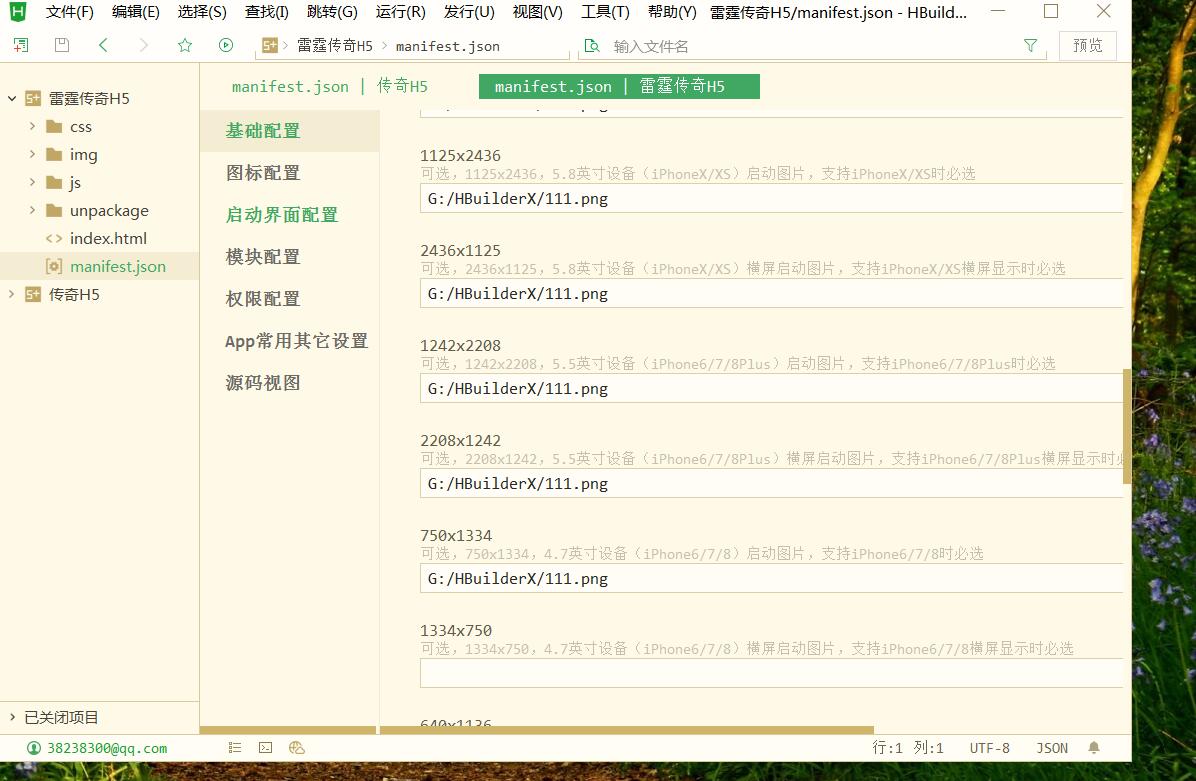Click the empty 1334x750 image path field

pos(770,673)
